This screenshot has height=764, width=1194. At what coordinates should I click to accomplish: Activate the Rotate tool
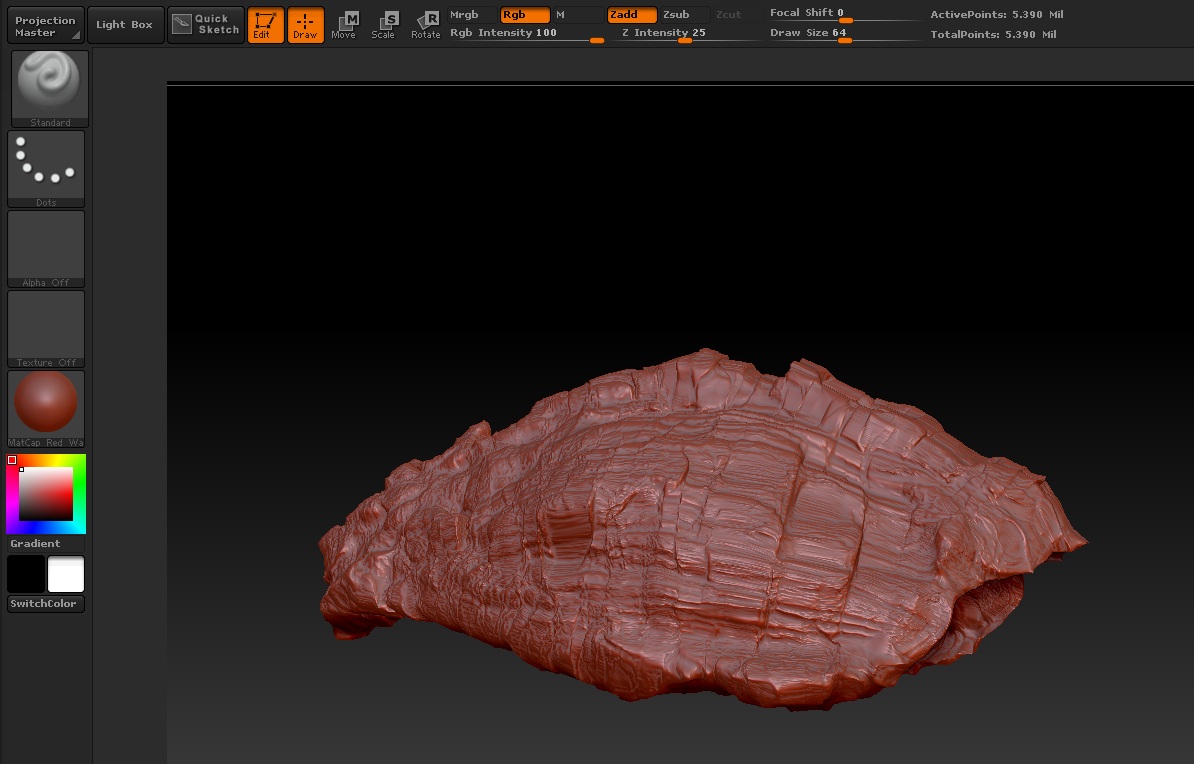[x=426, y=25]
